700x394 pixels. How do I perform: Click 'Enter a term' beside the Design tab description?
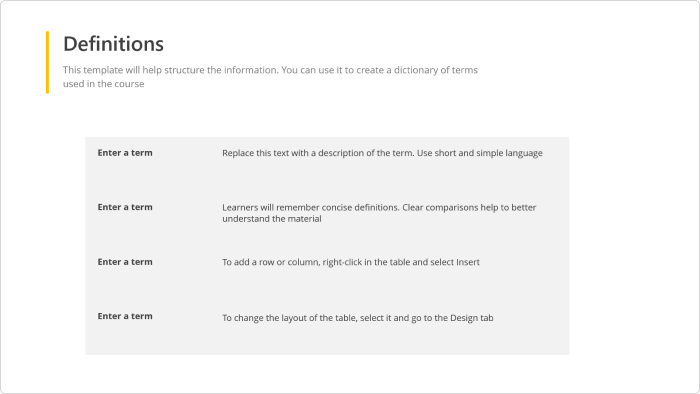(x=125, y=316)
